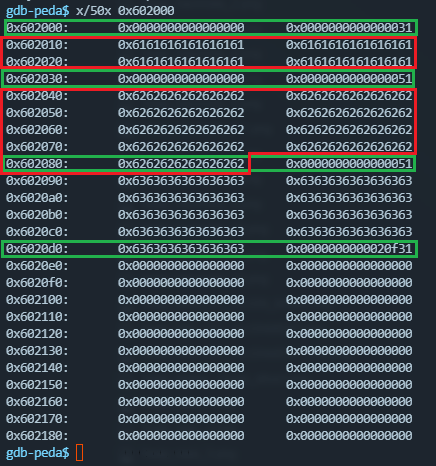Click top chunk size value 0x0000000000020f31

pos(349,249)
